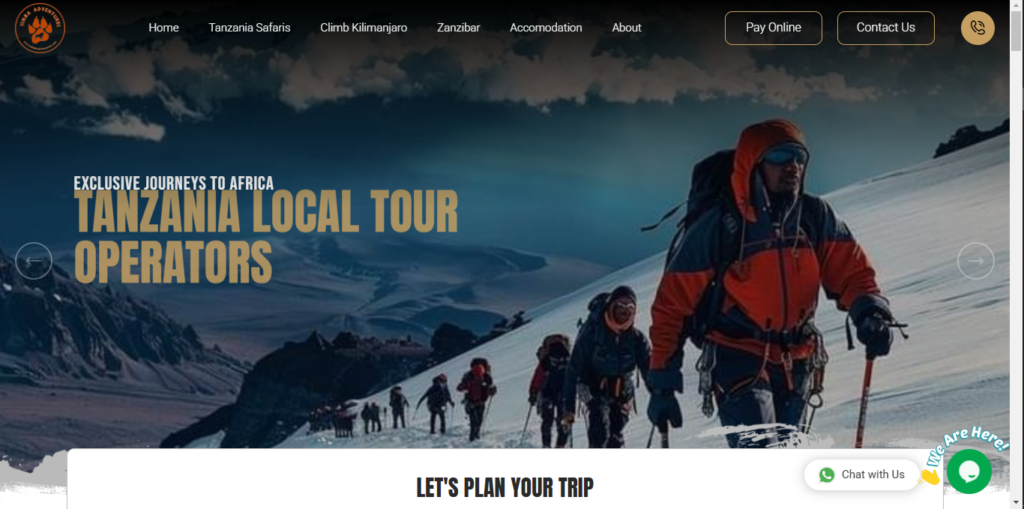The image size is (1024, 509).
Task: Click the waving hand emoji
Action: [x=929, y=476]
